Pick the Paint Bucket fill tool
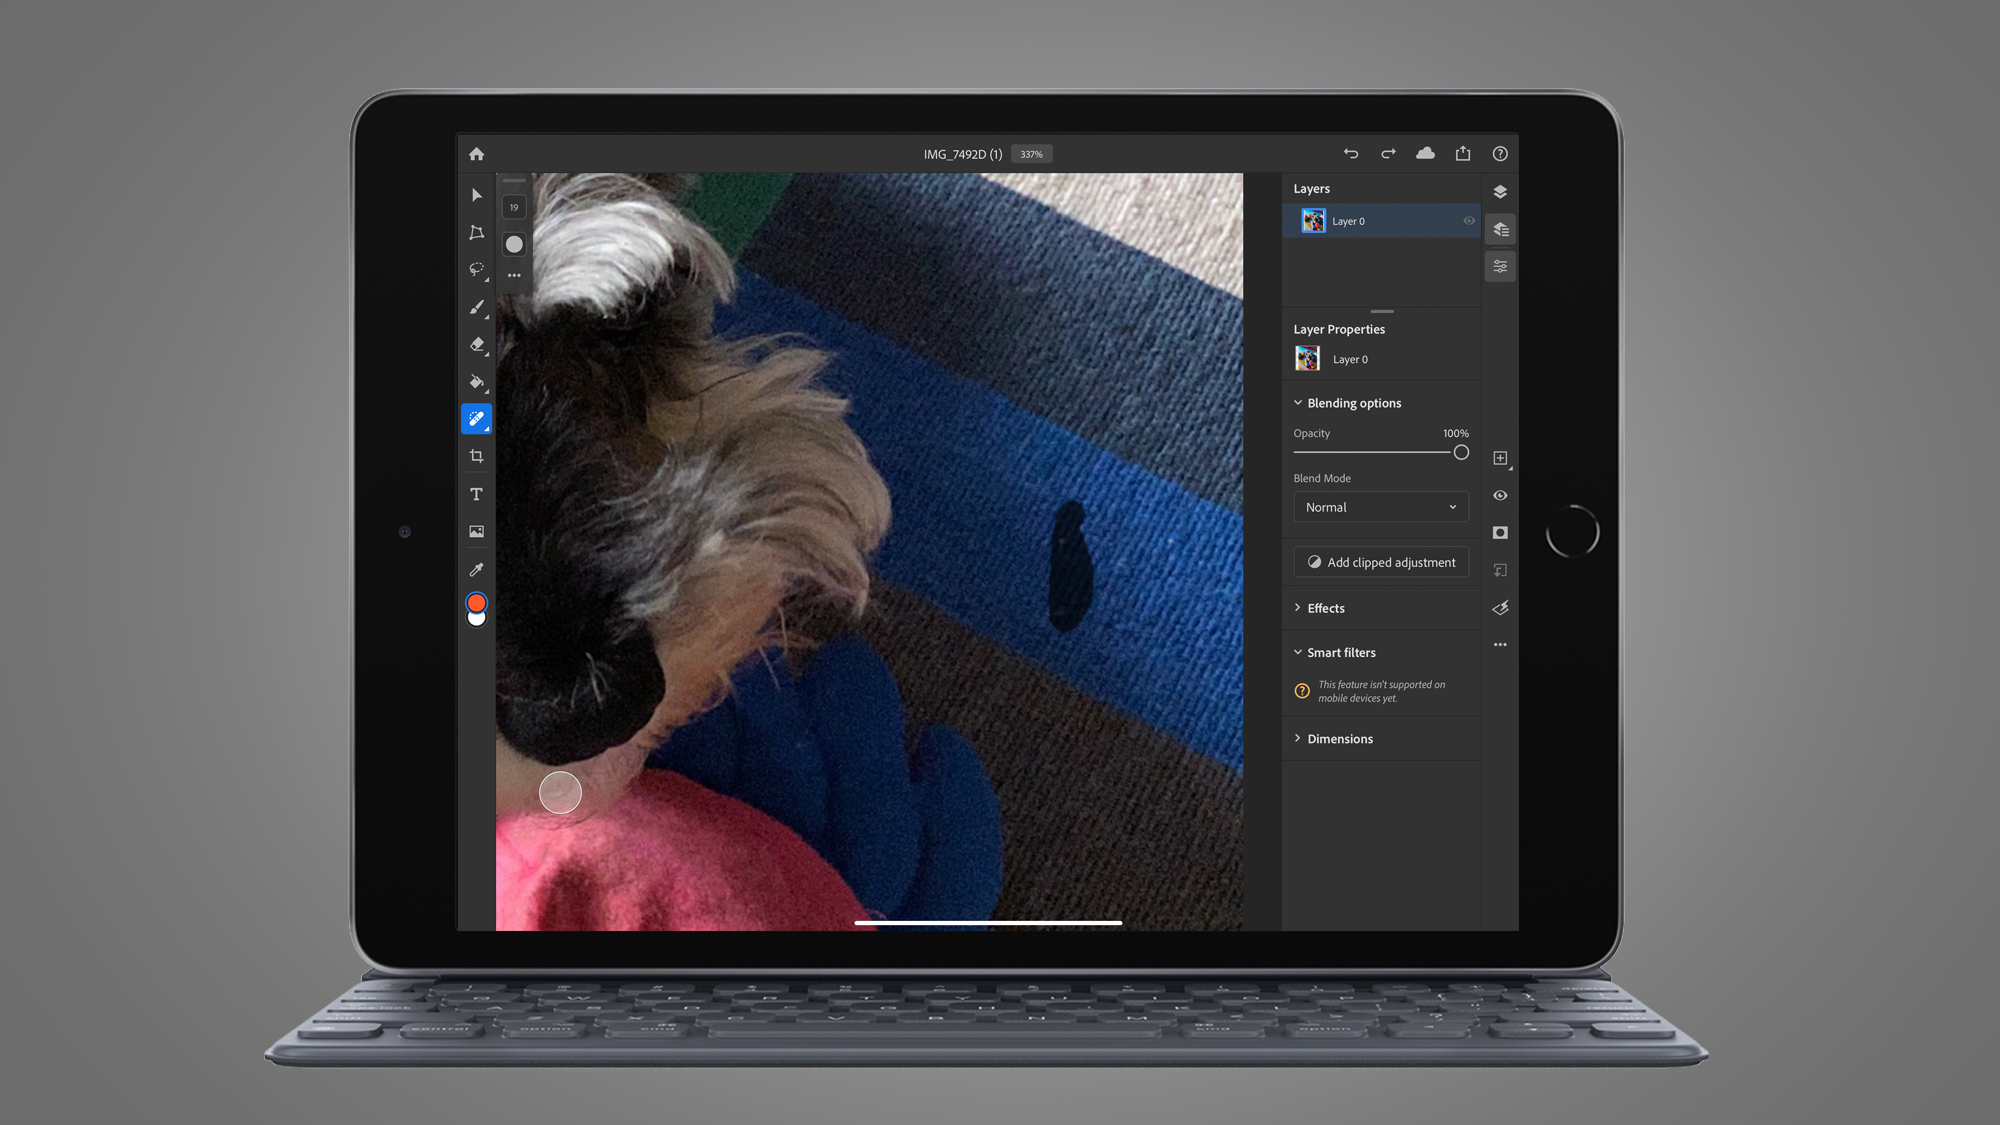2000x1125 pixels. 477,382
